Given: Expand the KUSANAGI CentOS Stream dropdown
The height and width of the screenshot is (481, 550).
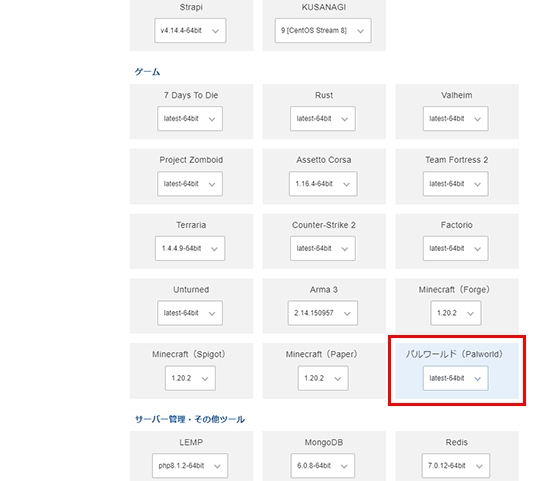Looking at the screenshot, I should point(323,31).
